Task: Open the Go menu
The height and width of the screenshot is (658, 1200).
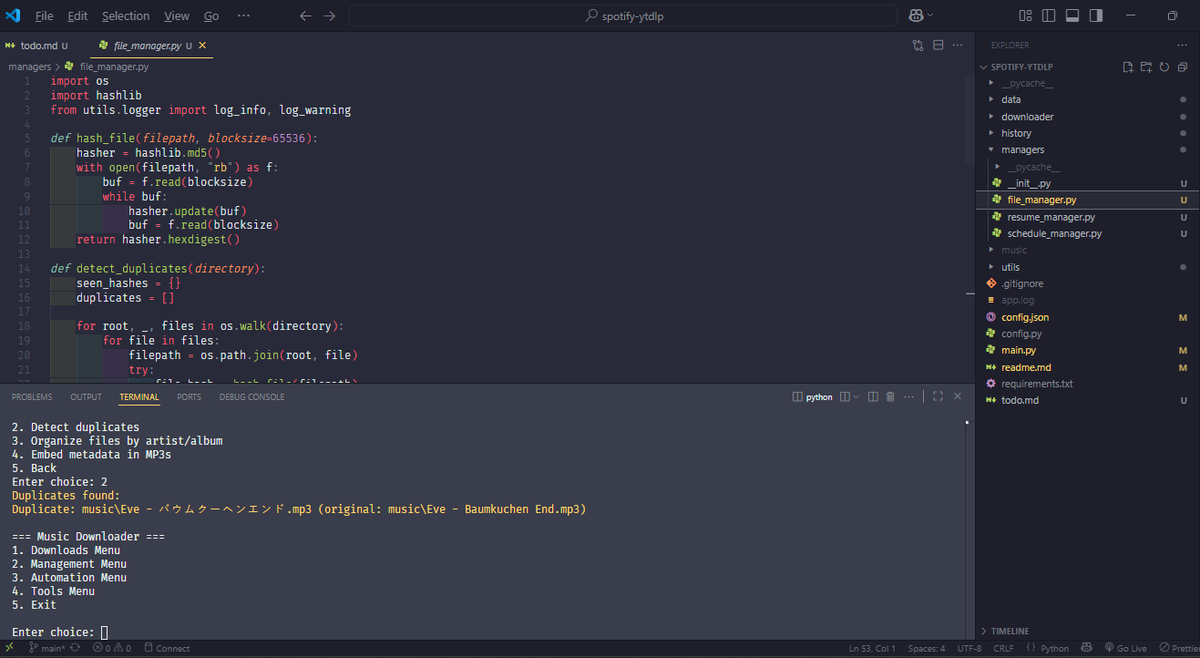Action: point(211,16)
